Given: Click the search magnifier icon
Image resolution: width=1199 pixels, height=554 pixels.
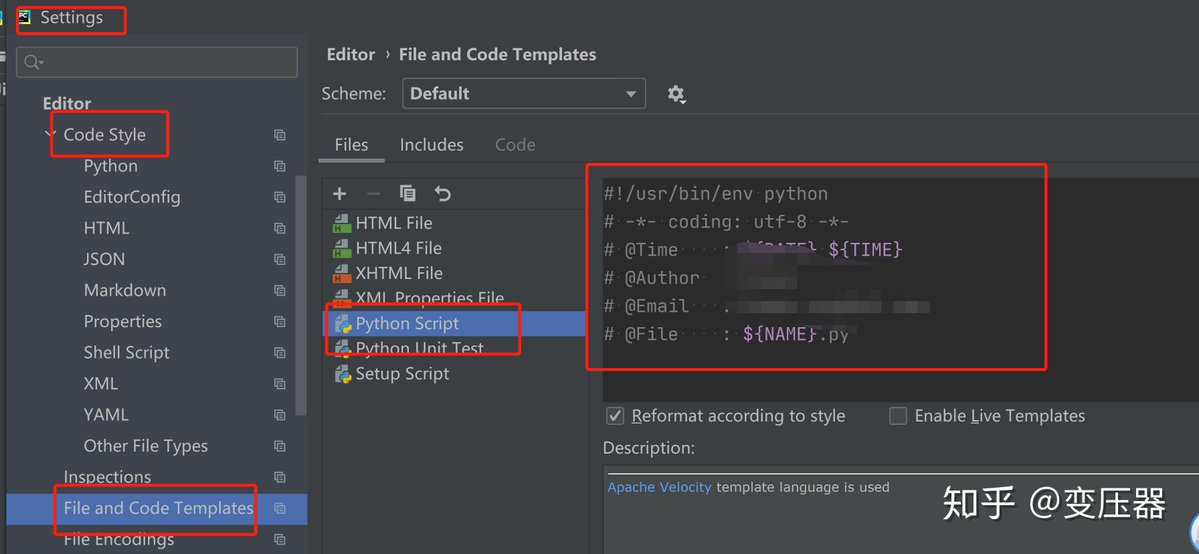Looking at the screenshot, I should point(34,62).
